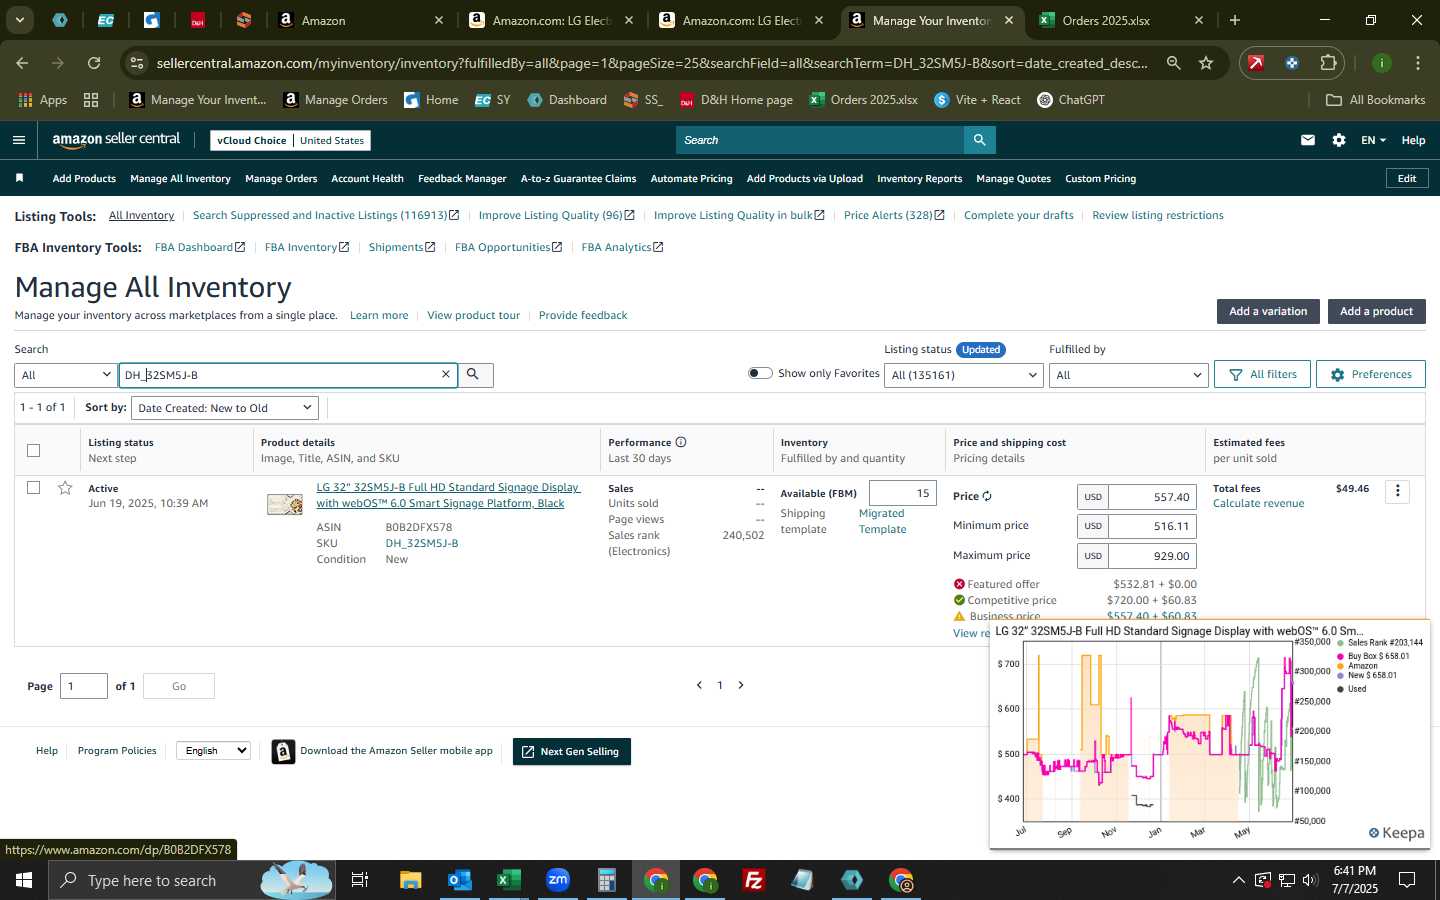Check the DH_32SM5J-B listing row checkbox
The height and width of the screenshot is (900, 1440).
(33, 488)
